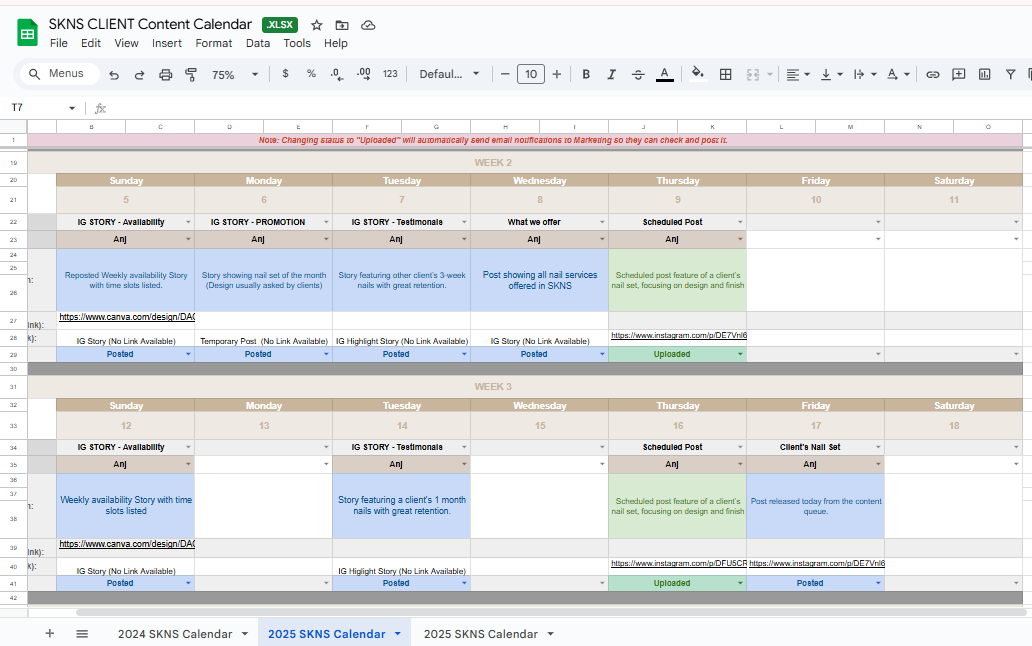Open Instagram link in Thursday Week 2

678,336
